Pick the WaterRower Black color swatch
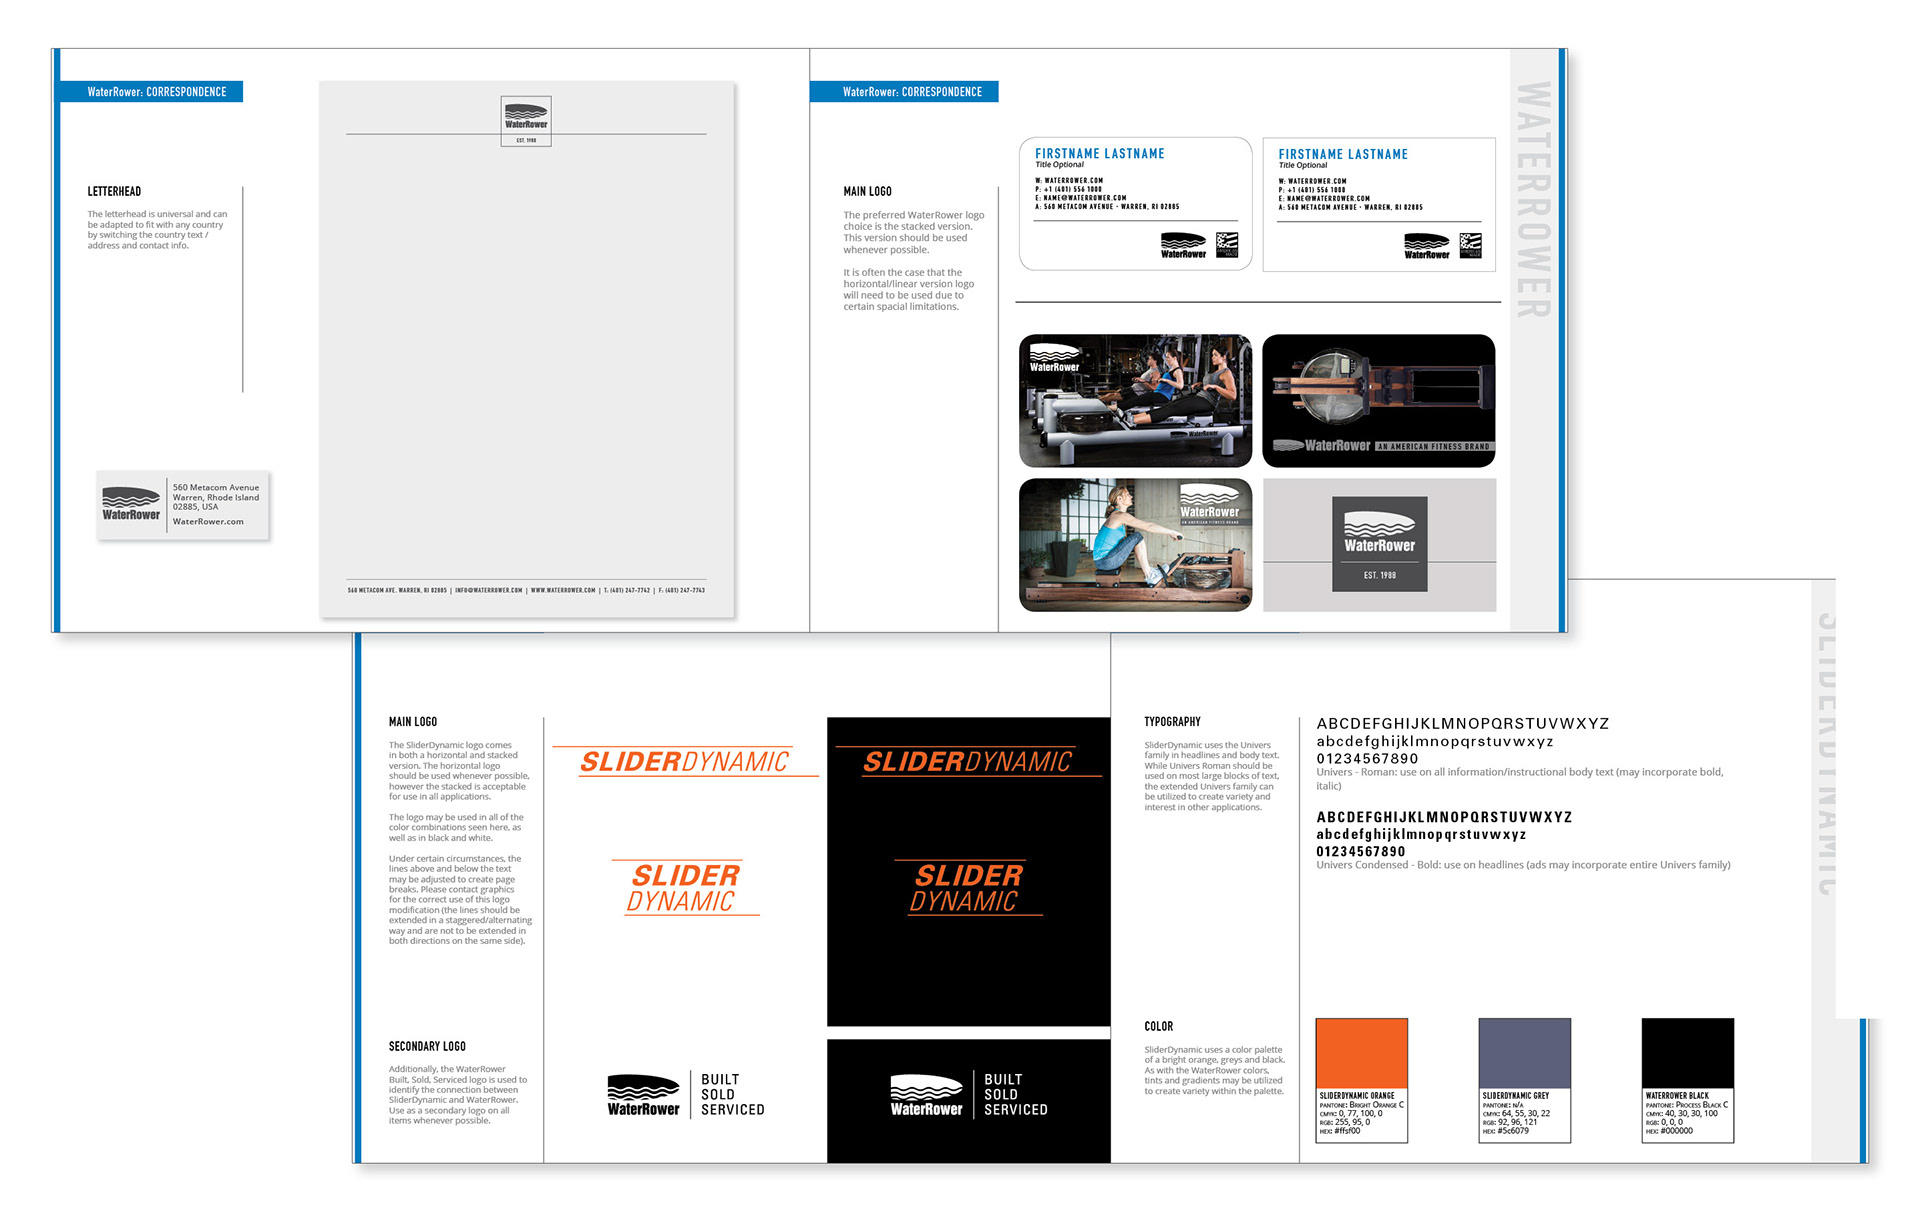 coord(1687,1053)
